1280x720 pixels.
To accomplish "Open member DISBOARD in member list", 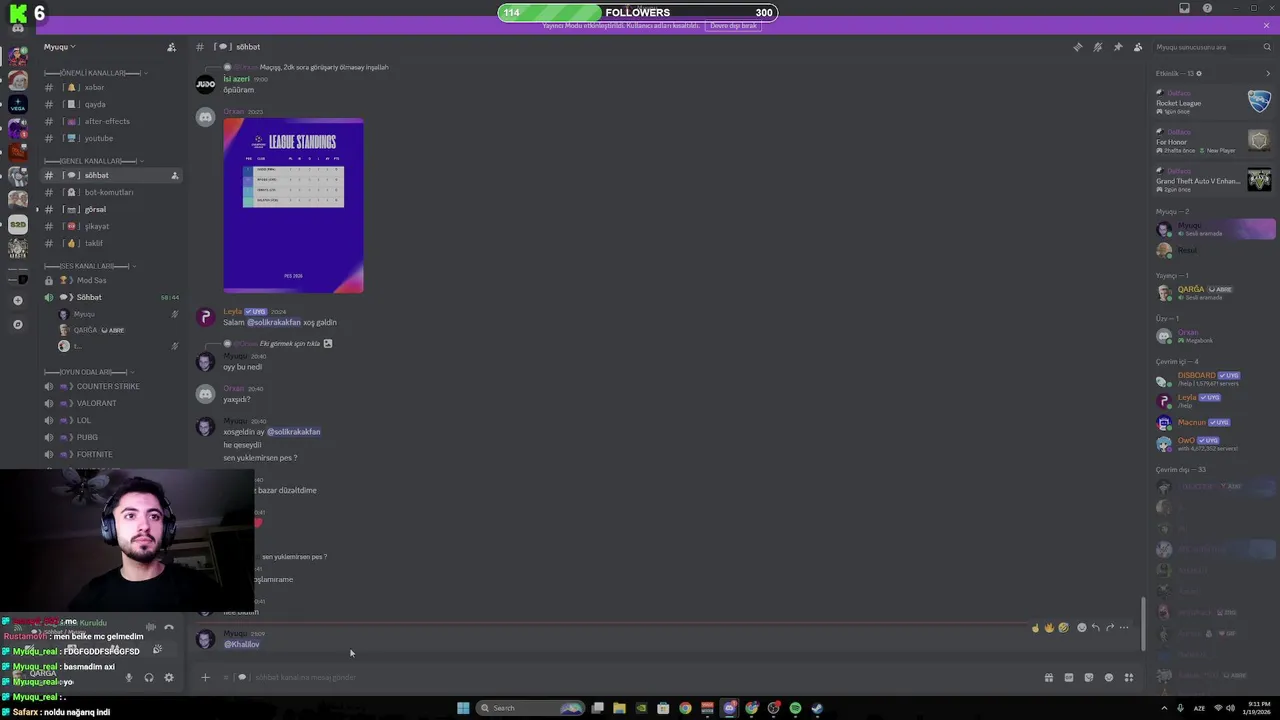I will pyautogui.click(x=1214, y=379).
